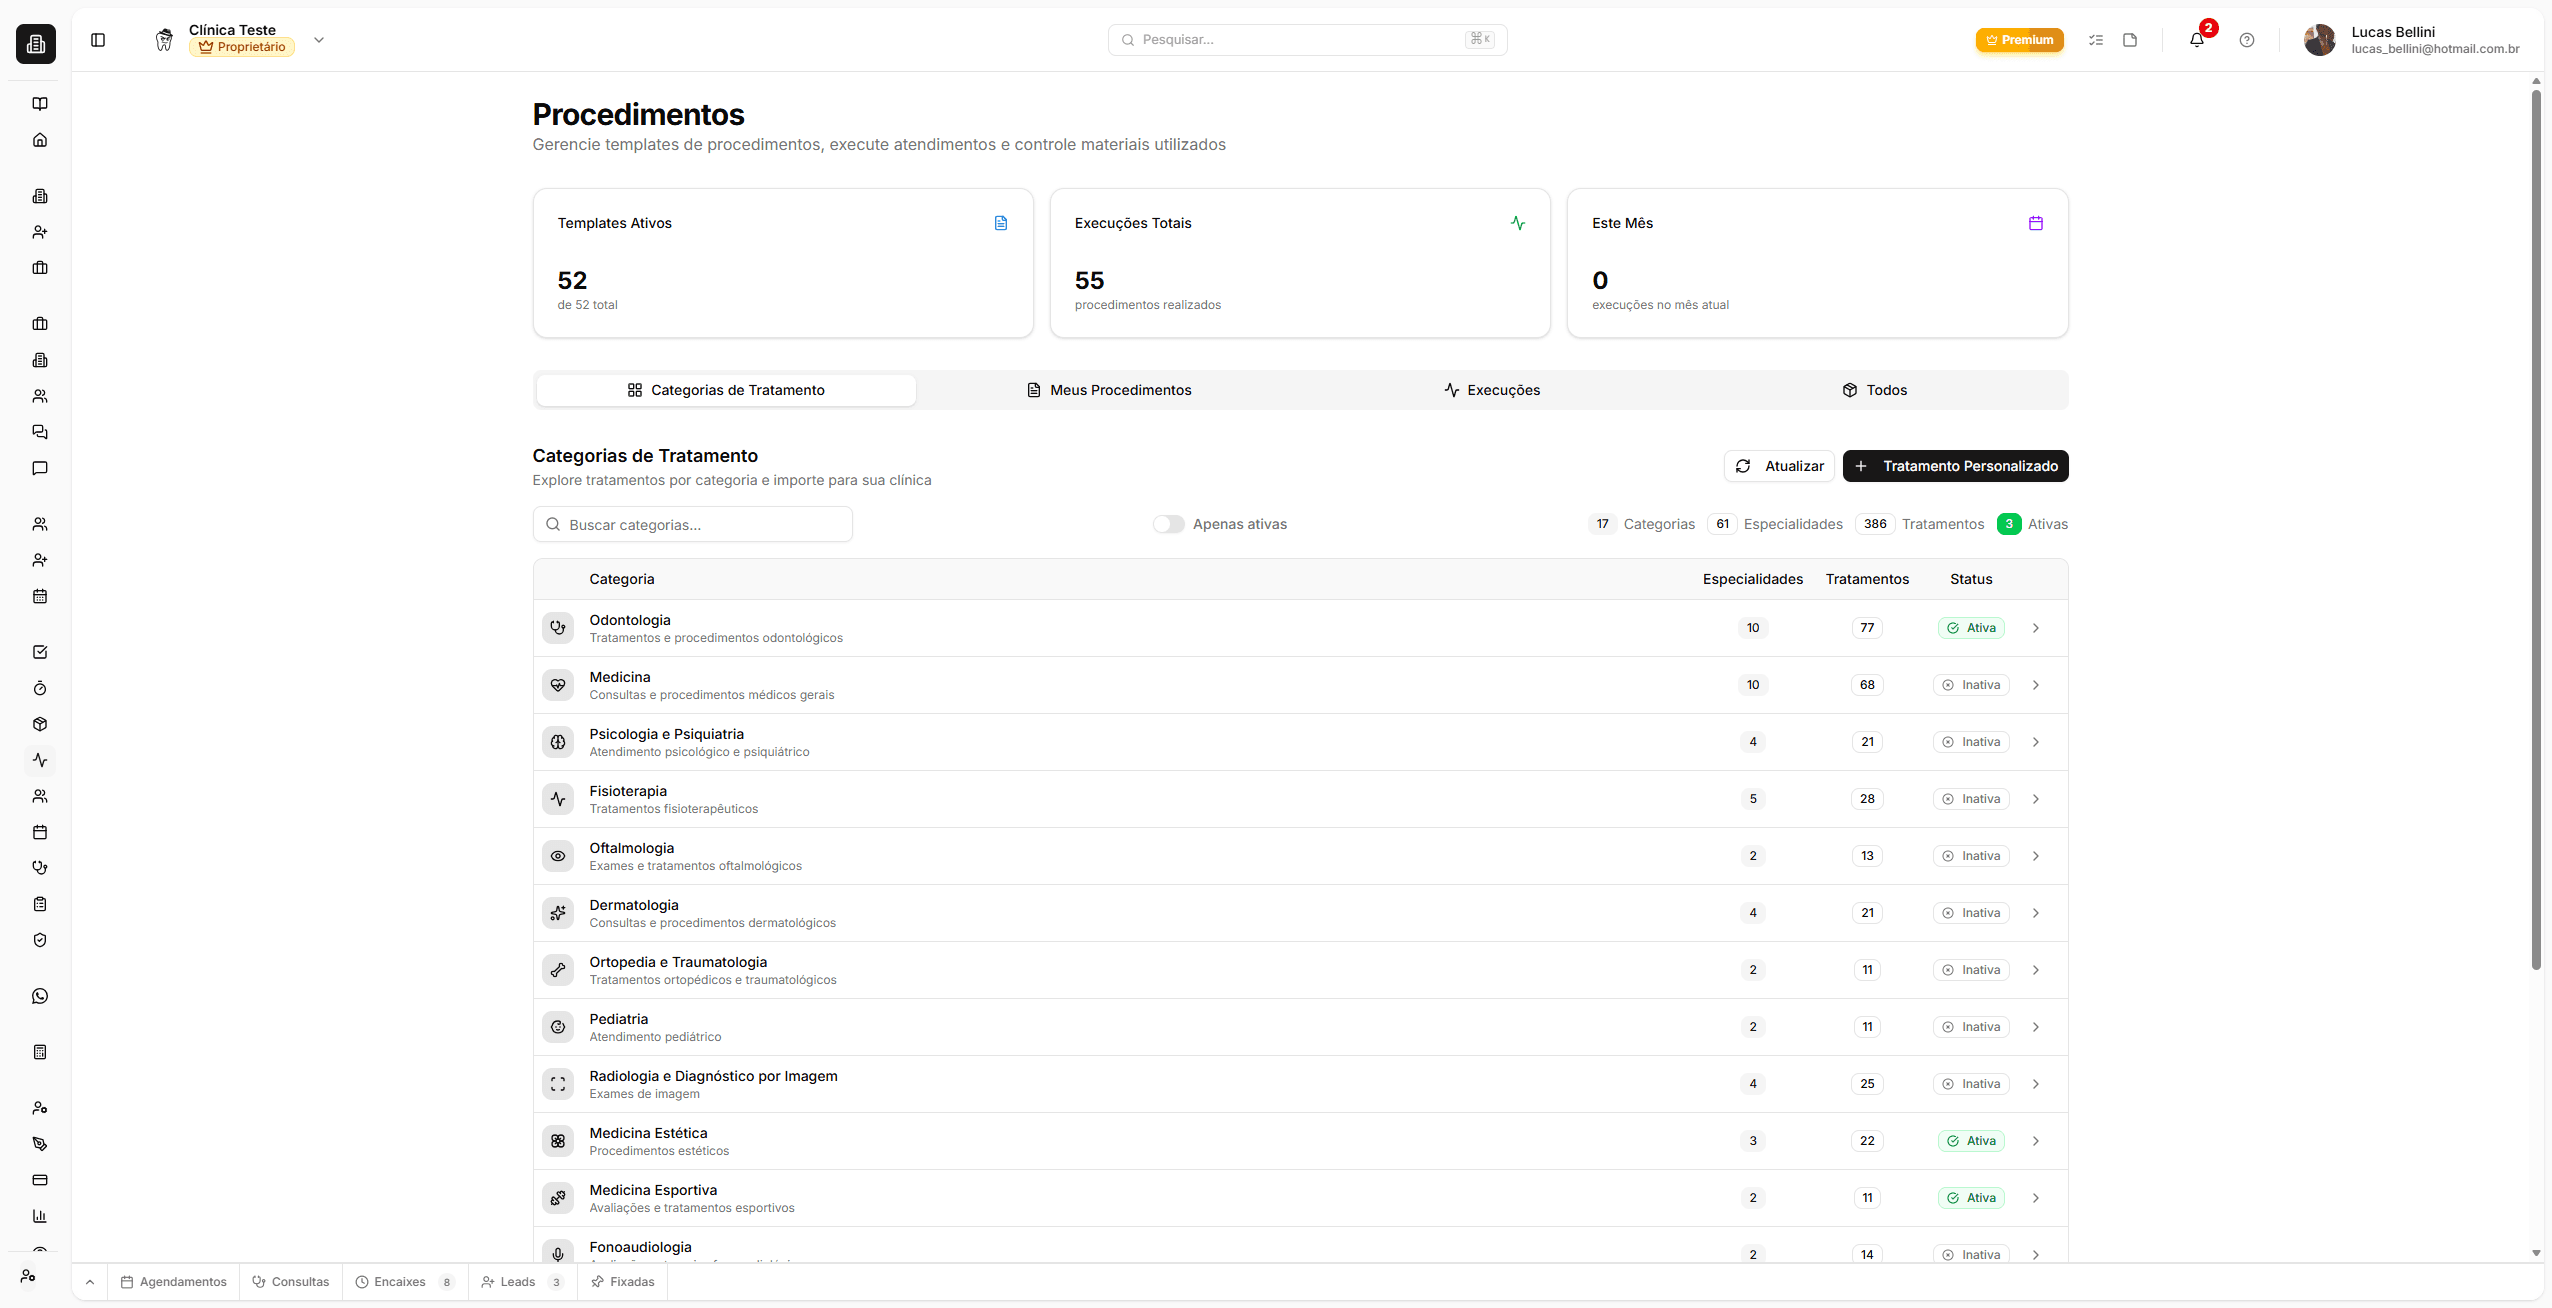The width and height of the screenshot is (2552, 1308).
Task: Switch to the Execuções tab
Action: (1492, 389)
